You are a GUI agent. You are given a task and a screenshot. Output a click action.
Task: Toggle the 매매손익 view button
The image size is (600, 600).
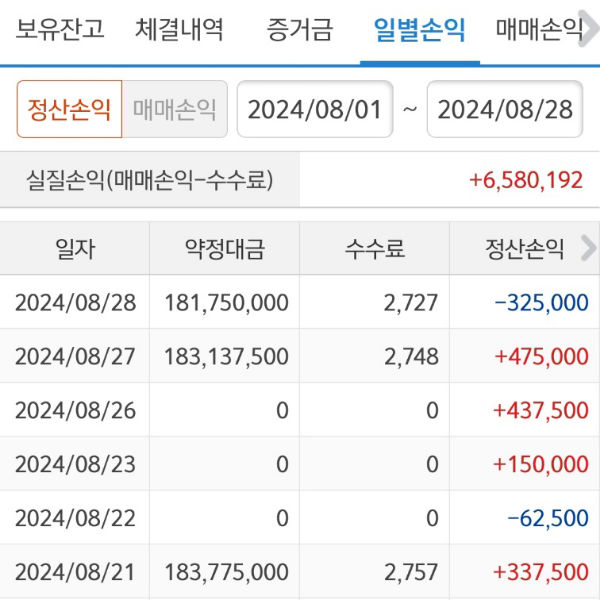(175, 109)
